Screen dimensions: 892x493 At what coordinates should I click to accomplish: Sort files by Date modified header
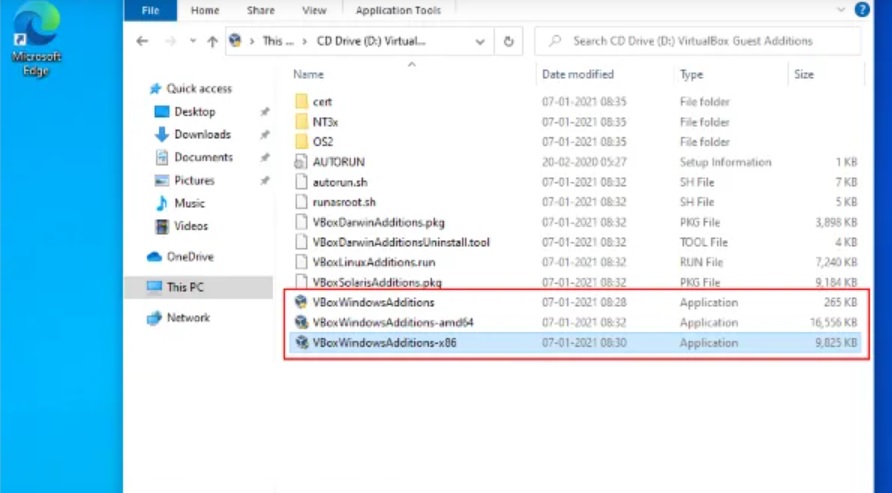click(578, 74)
